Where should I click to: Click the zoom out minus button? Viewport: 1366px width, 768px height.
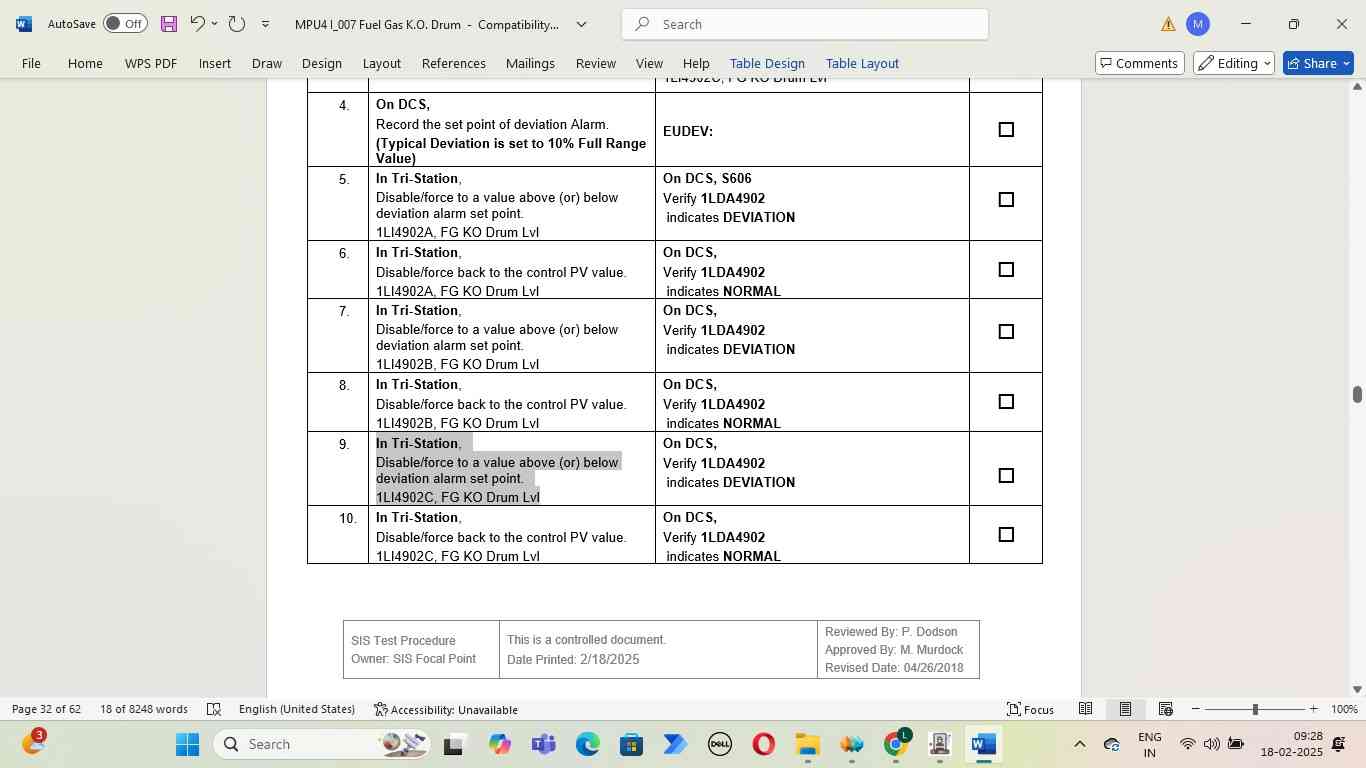point(1195,709)
